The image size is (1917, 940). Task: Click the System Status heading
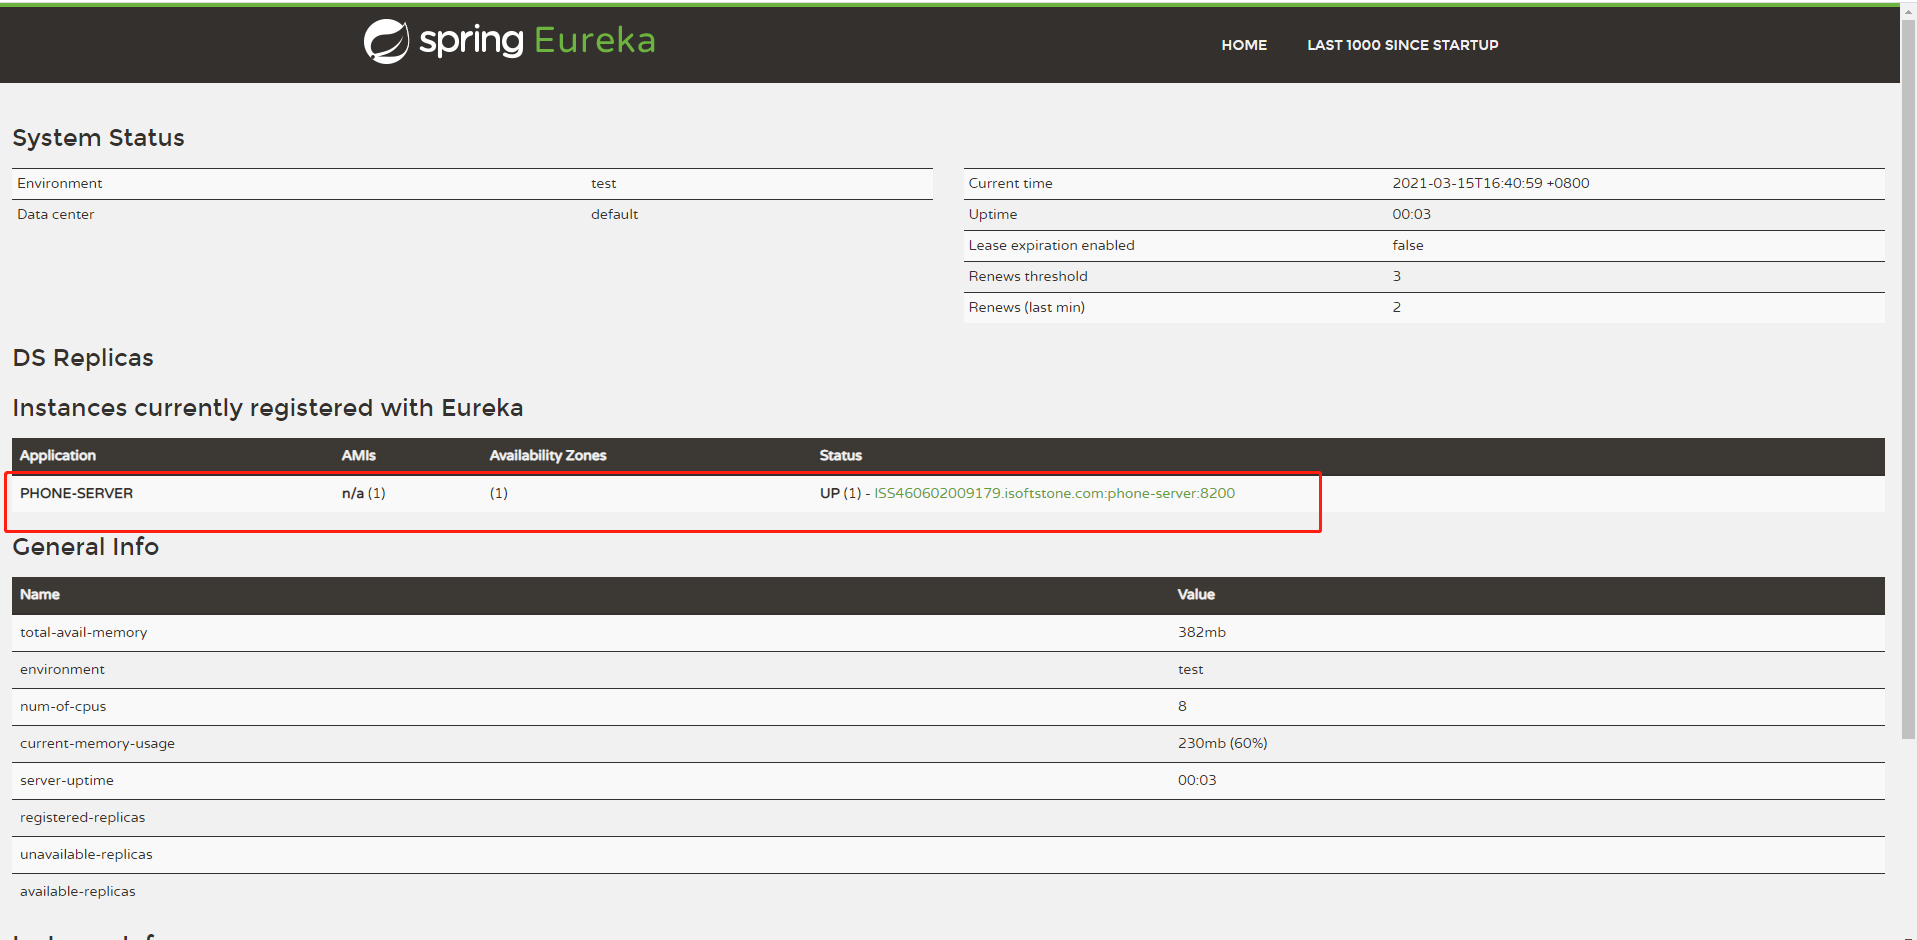98,138
